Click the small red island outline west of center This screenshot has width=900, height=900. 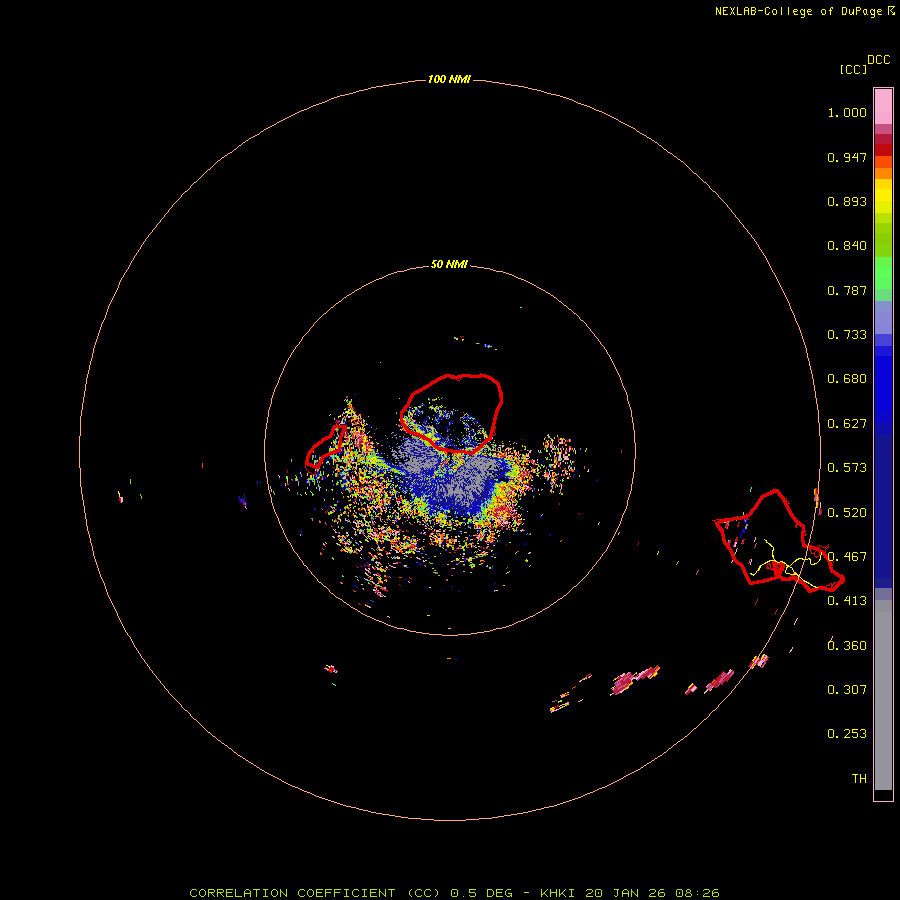coord(326,447)
